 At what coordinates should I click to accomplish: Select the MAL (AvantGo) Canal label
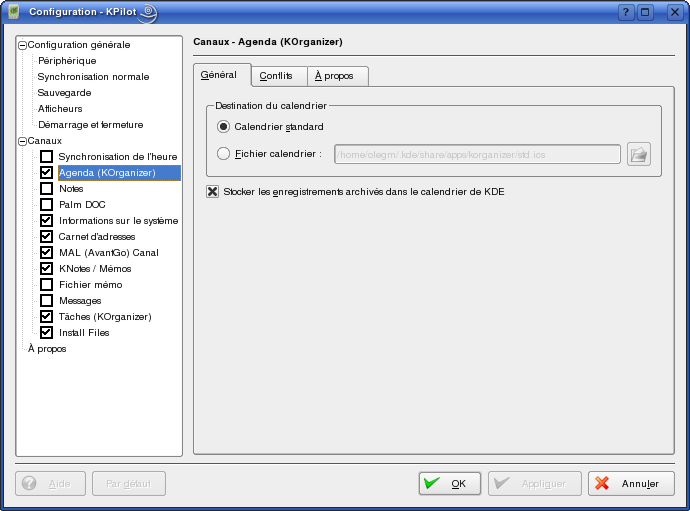[x=109, y=253]
